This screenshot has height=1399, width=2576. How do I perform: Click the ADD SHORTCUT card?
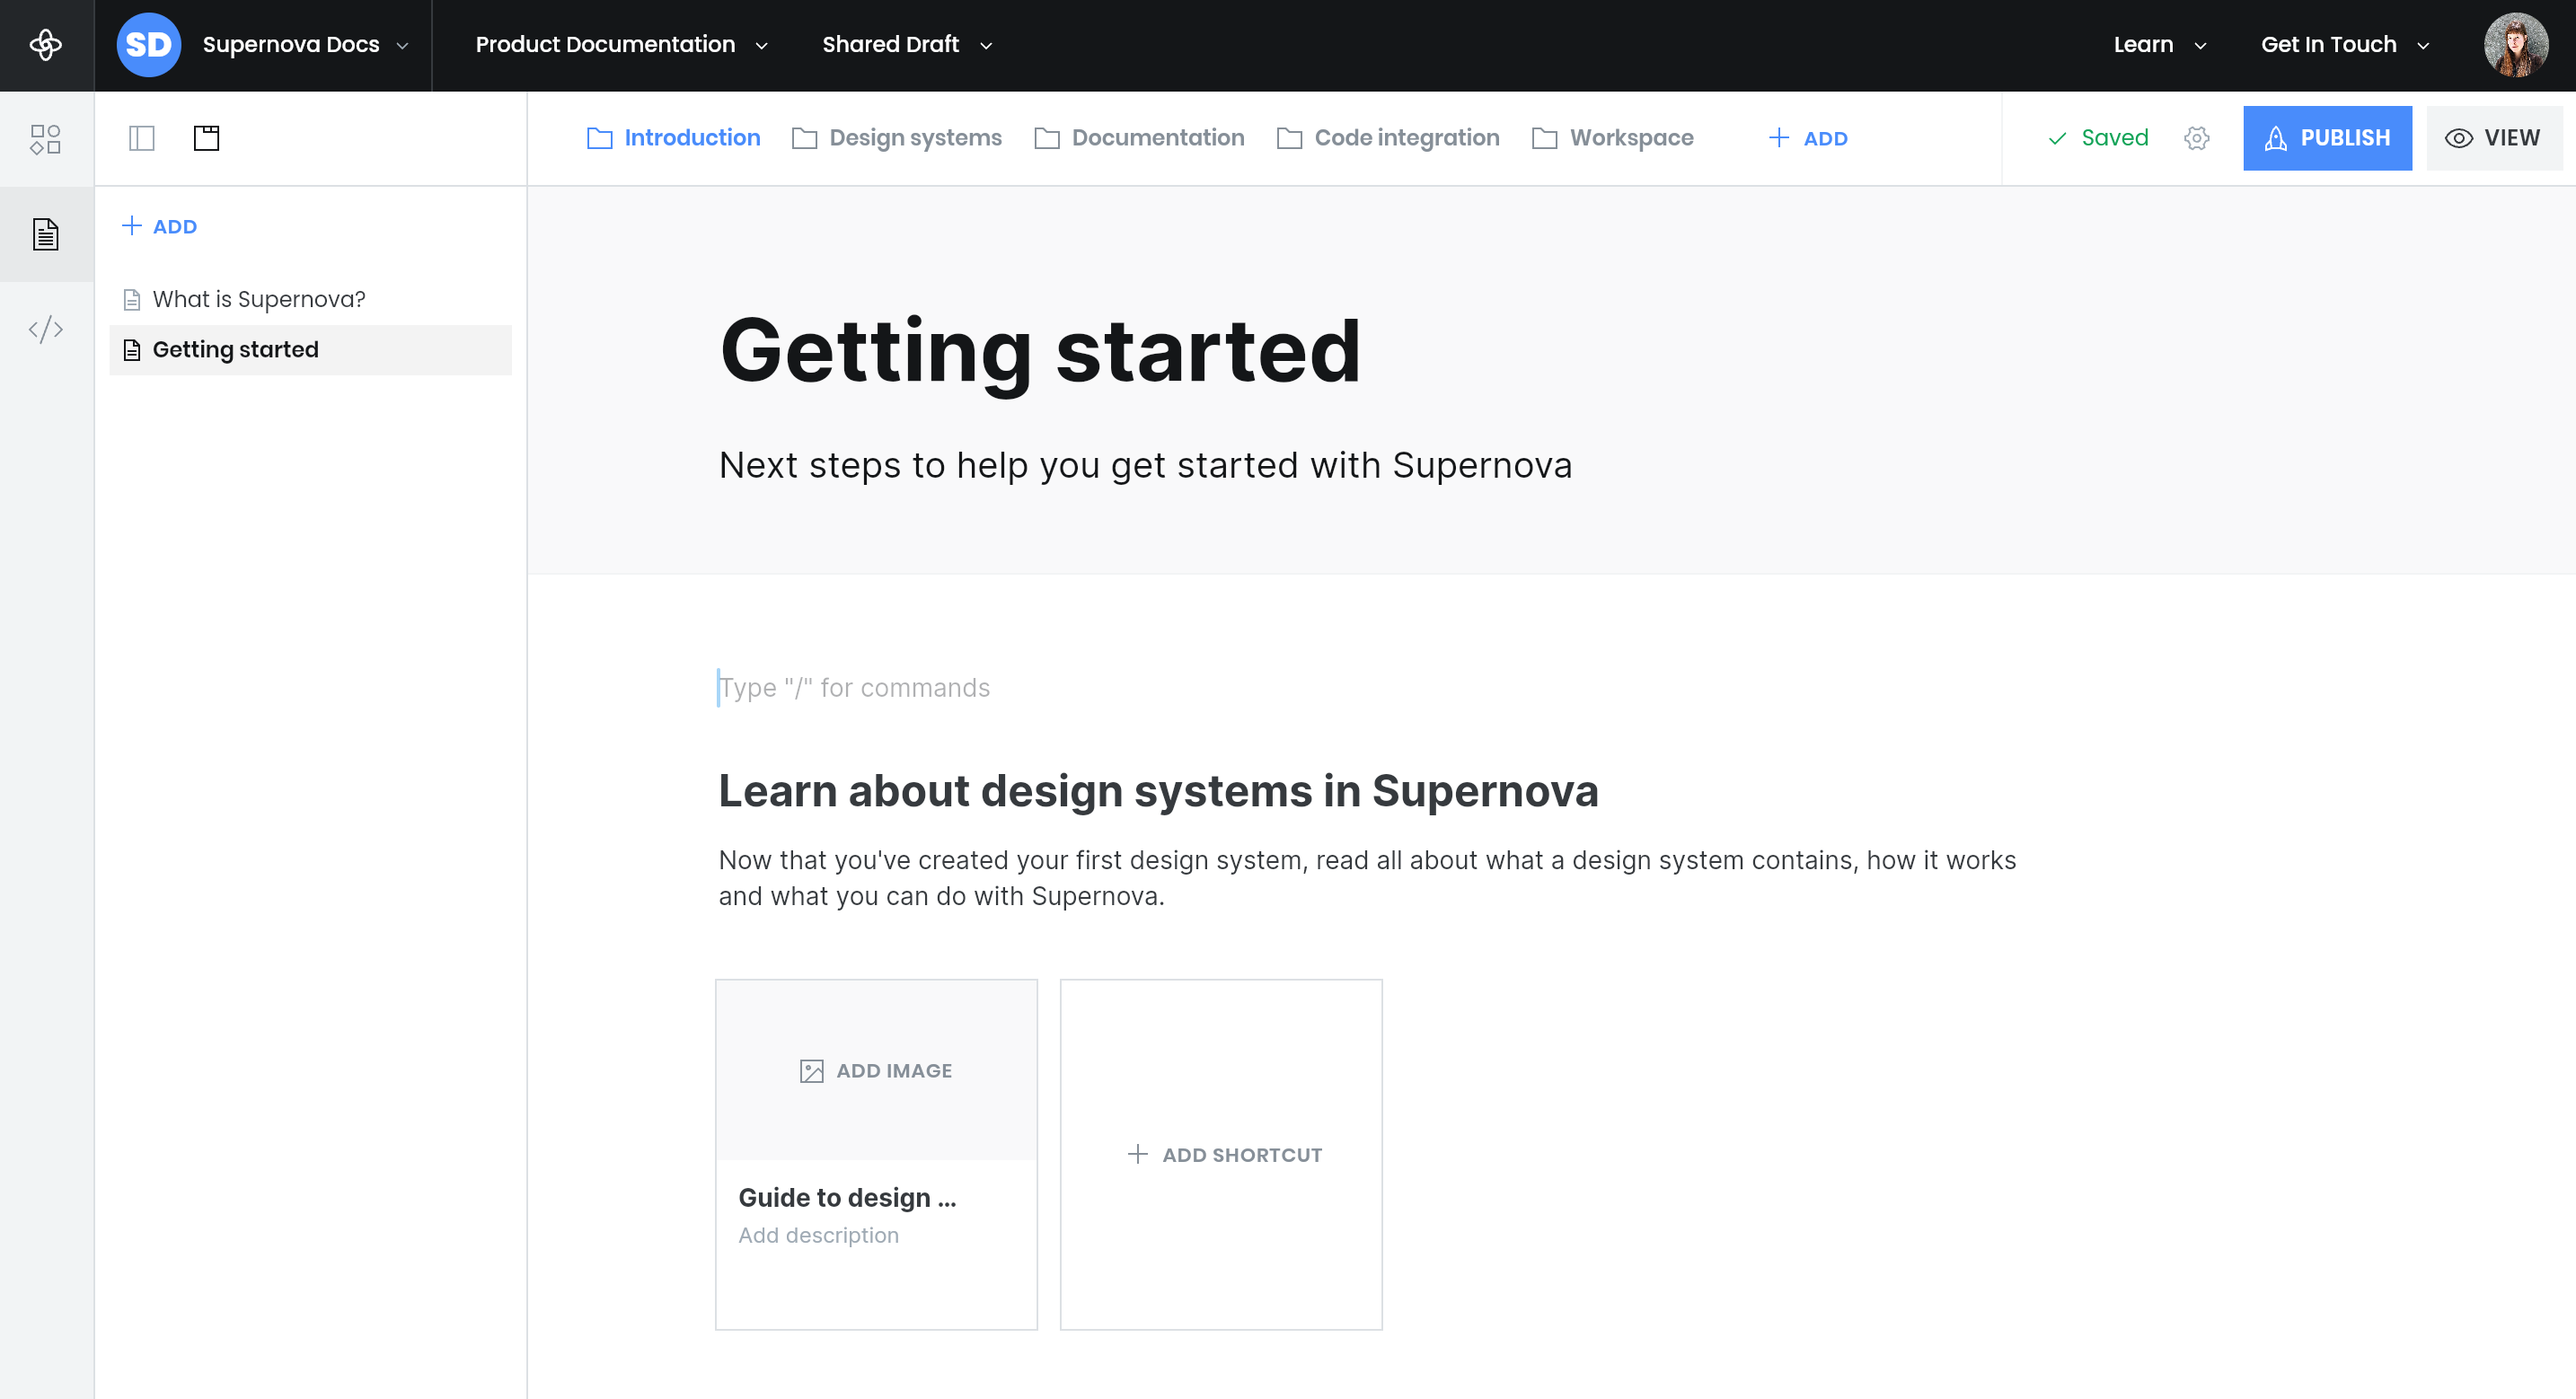coord(1221,1154)
